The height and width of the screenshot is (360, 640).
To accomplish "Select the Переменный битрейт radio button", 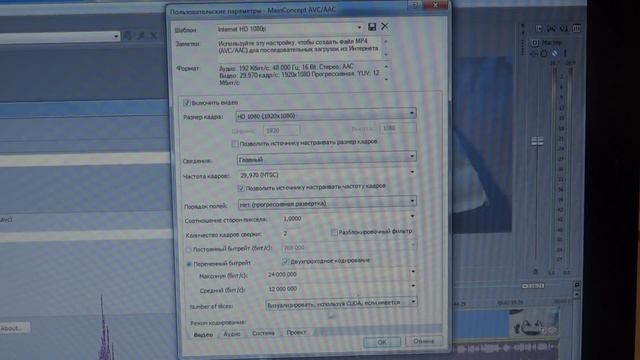I will point(189,264).
